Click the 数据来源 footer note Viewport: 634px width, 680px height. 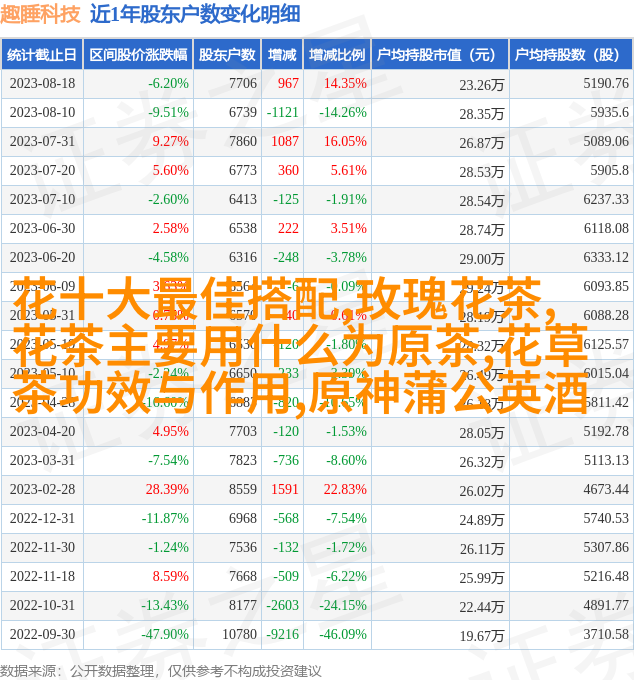160,670
